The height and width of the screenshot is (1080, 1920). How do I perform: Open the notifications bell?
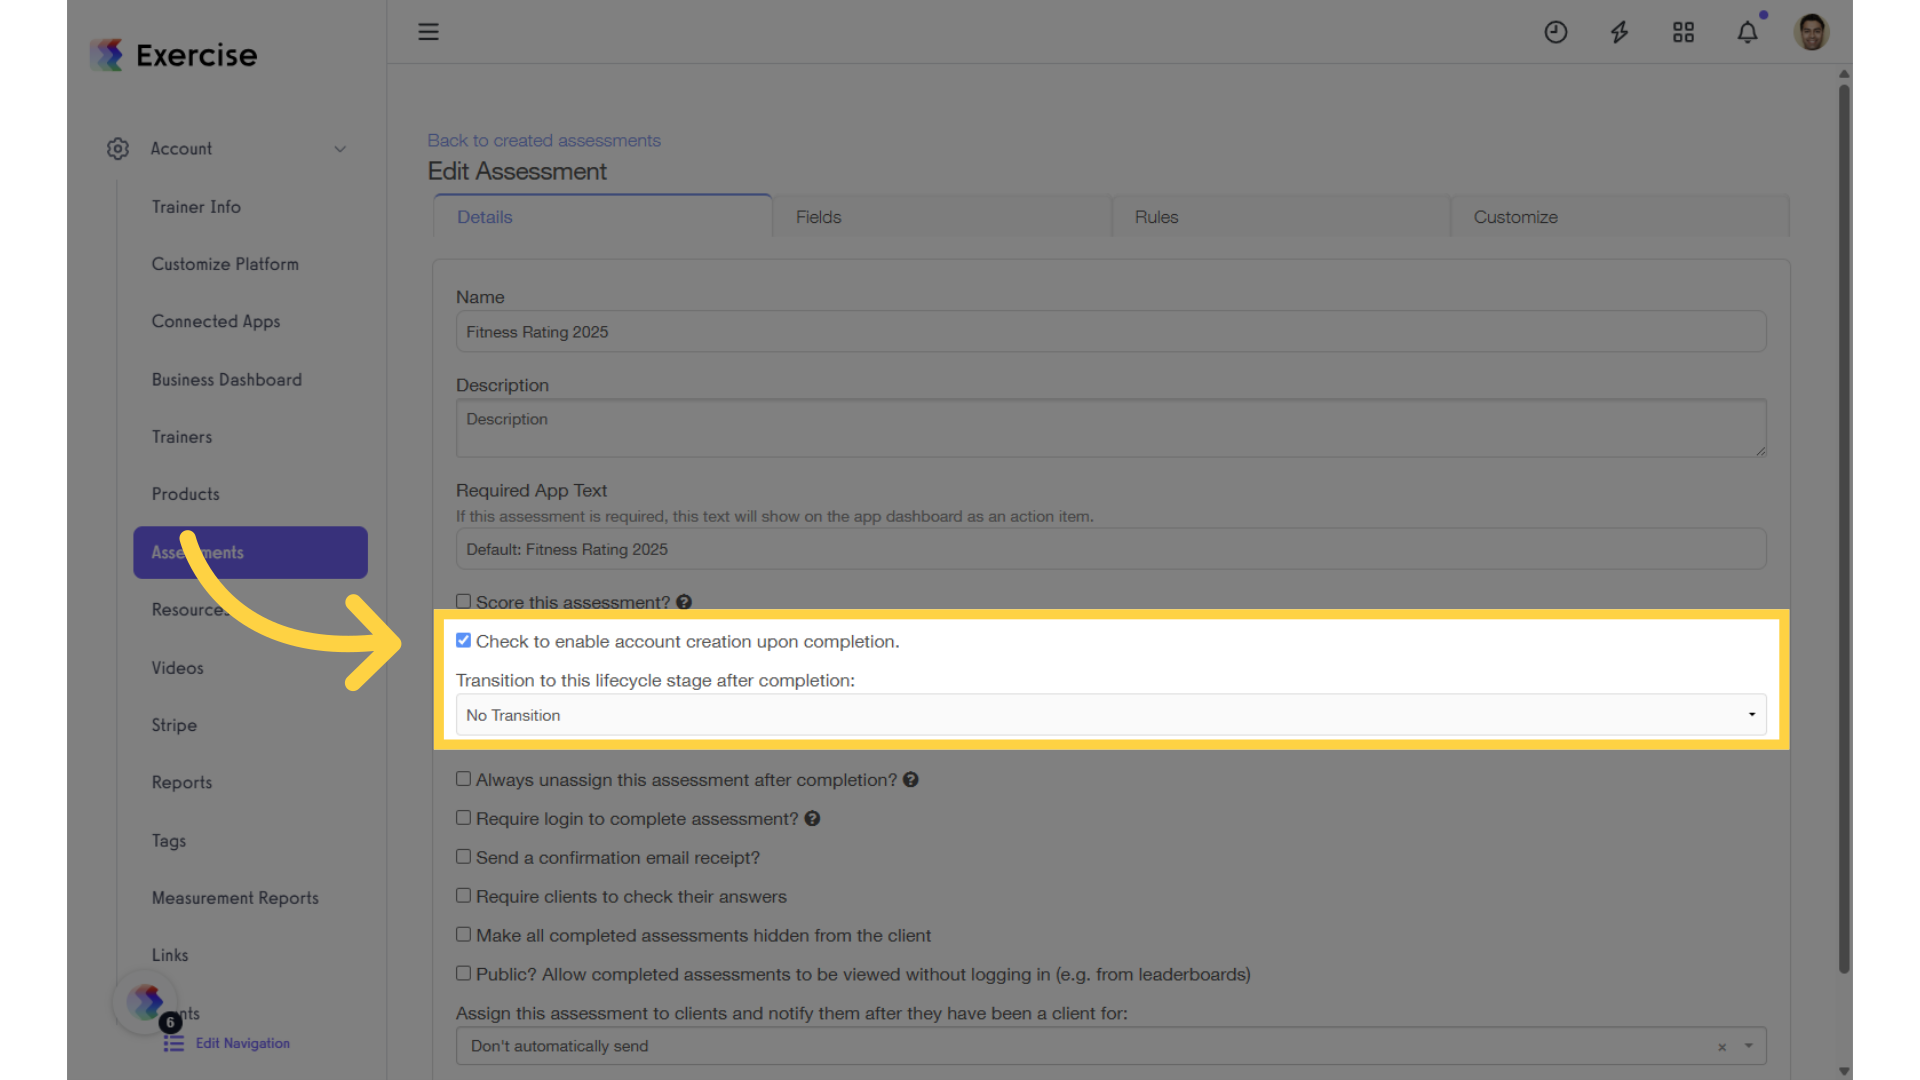pos(1747,32)
